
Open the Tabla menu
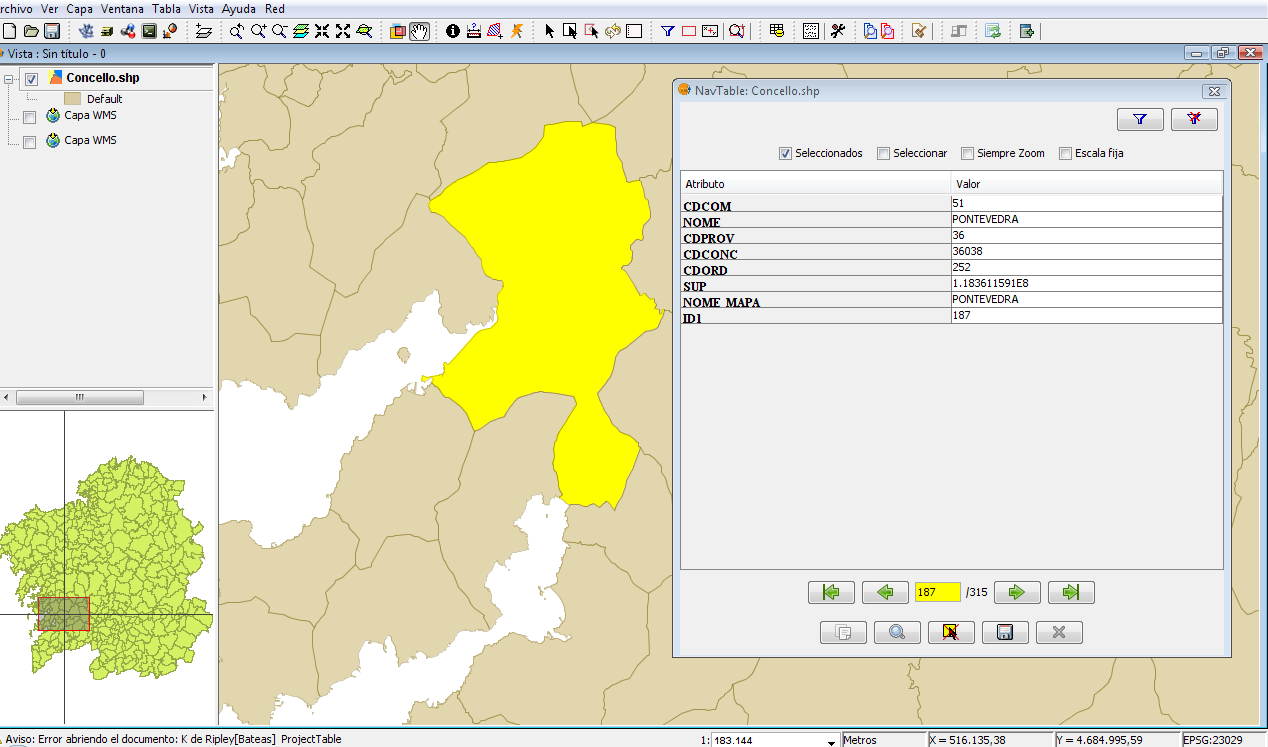coord(166,8)
